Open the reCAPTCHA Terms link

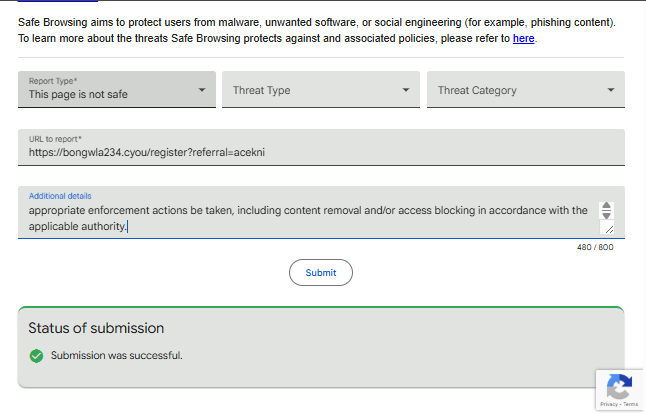pyautogui.click(x=631, y=404)
